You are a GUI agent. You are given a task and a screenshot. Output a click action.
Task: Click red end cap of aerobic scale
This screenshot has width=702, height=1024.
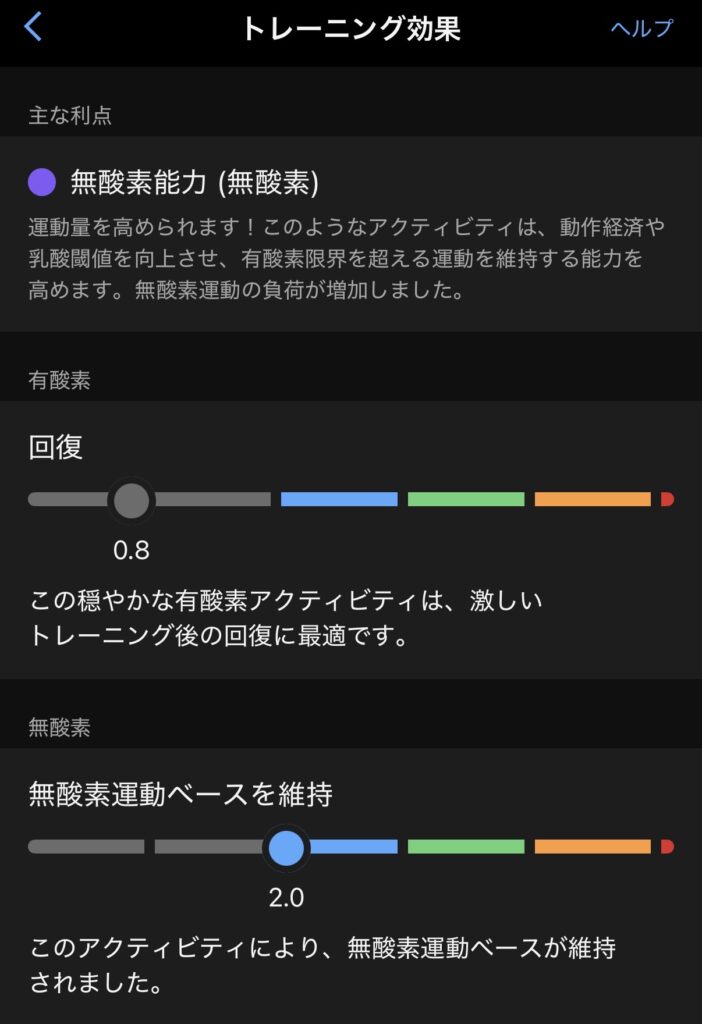(667, 499)
